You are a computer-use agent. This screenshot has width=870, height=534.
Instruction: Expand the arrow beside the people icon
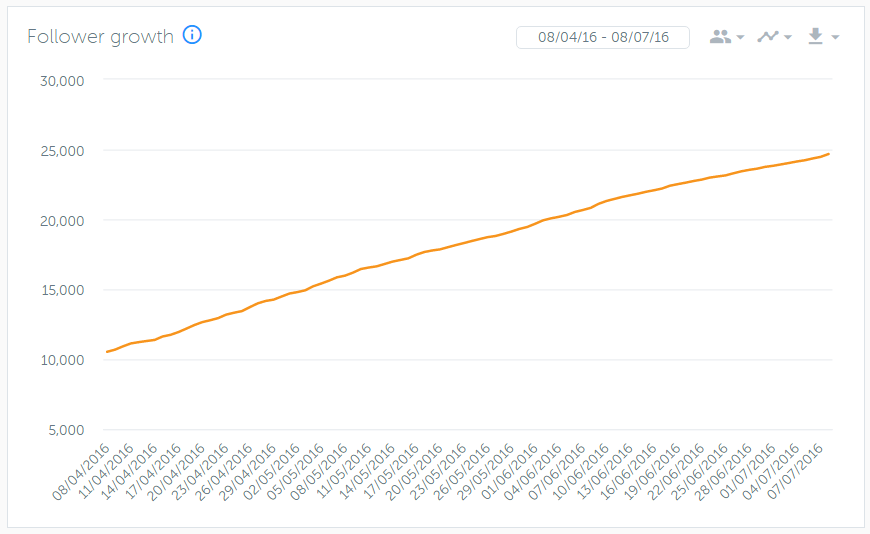pyautogui.click(x=740, y=38)
